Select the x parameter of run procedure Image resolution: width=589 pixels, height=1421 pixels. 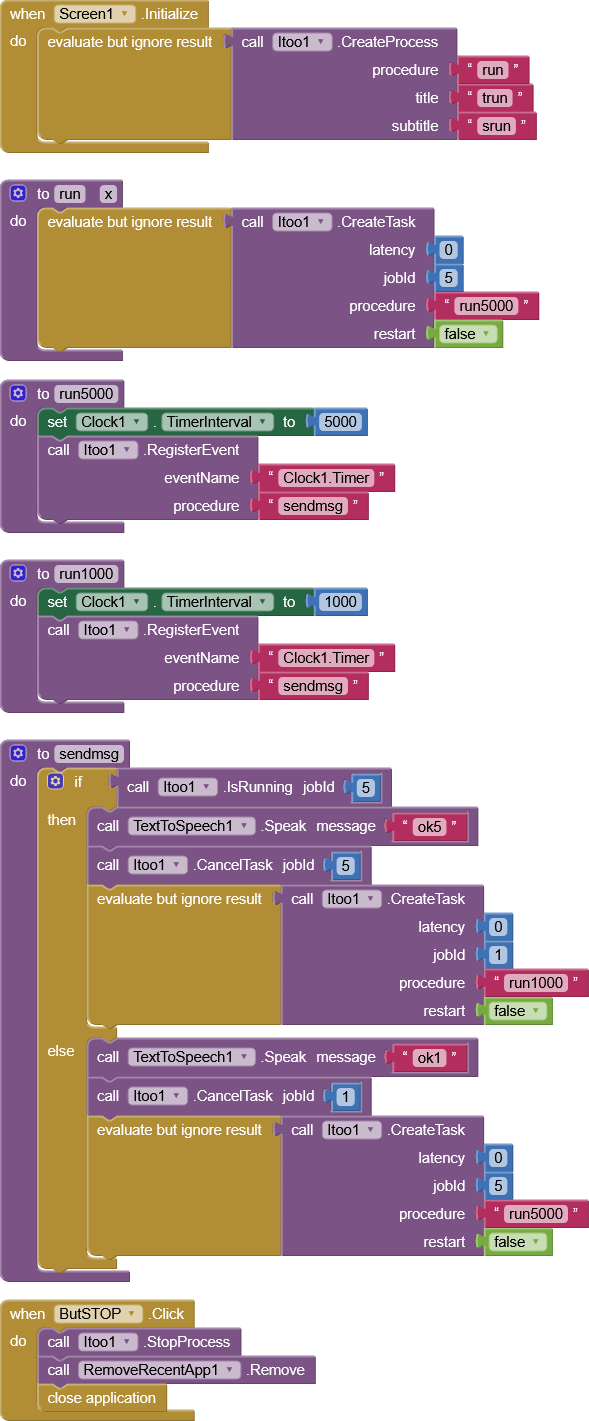(x=108, y=194)
